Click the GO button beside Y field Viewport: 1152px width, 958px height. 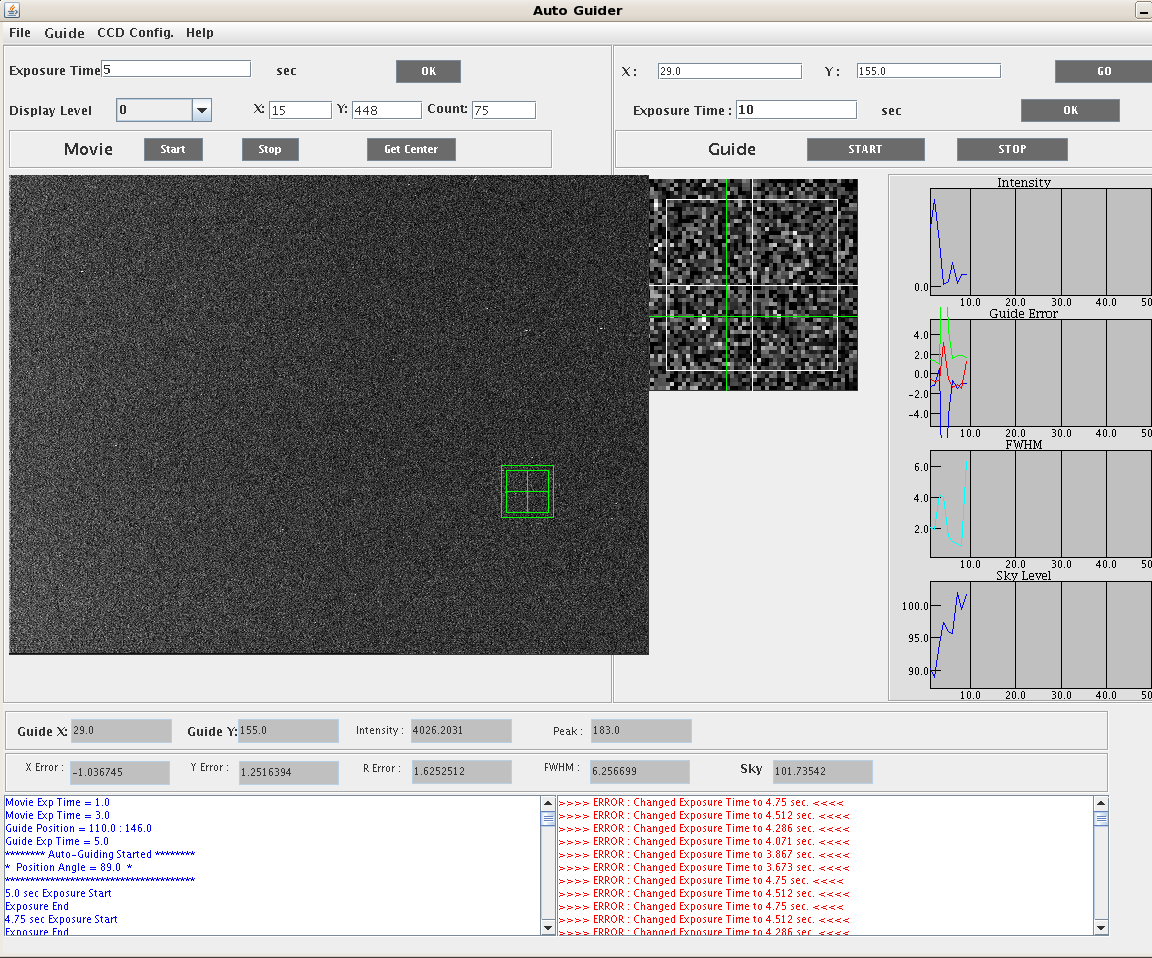1103,71
